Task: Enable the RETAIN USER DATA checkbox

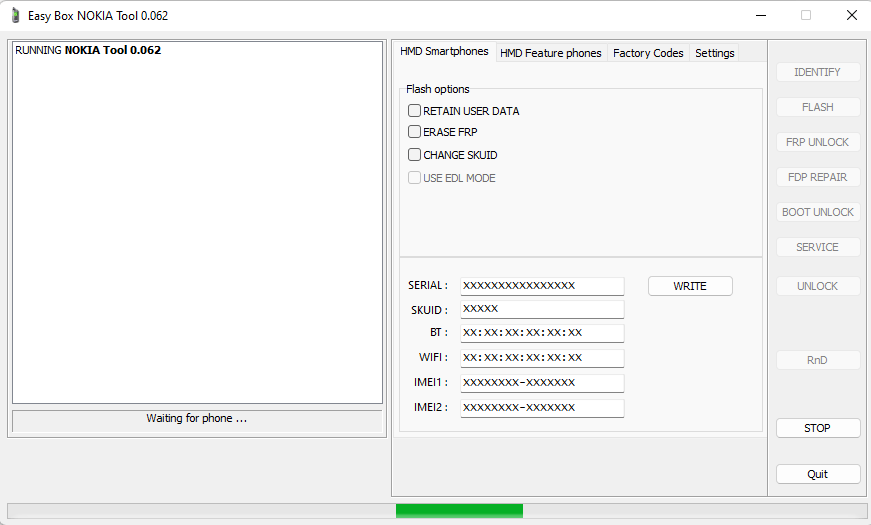Action: (x=415, y=111)
